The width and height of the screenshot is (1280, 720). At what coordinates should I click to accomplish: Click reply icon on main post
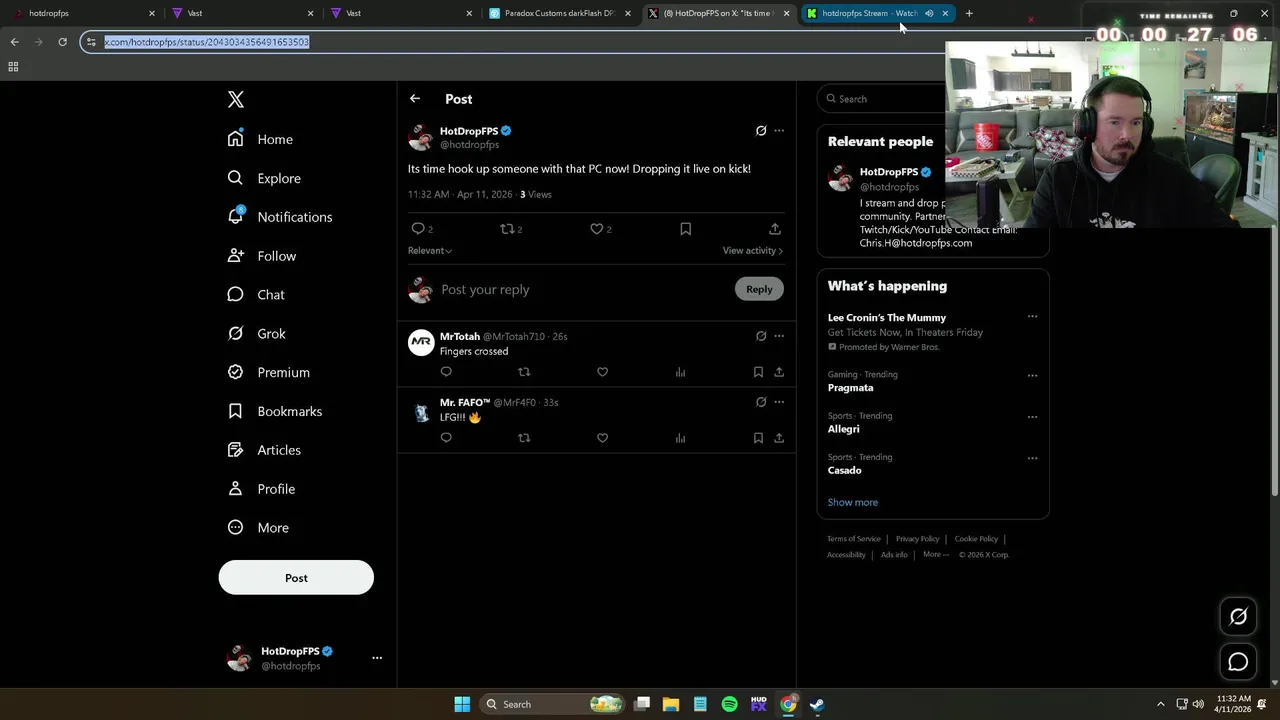(x=418, y=229)
